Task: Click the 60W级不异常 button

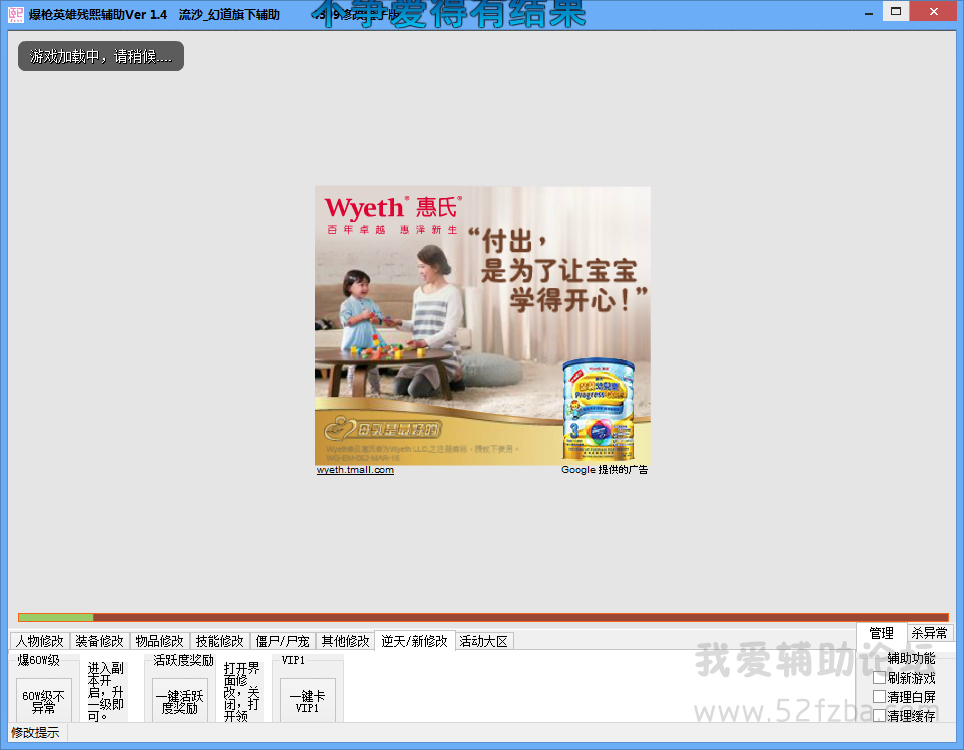Action: (44, 701)
